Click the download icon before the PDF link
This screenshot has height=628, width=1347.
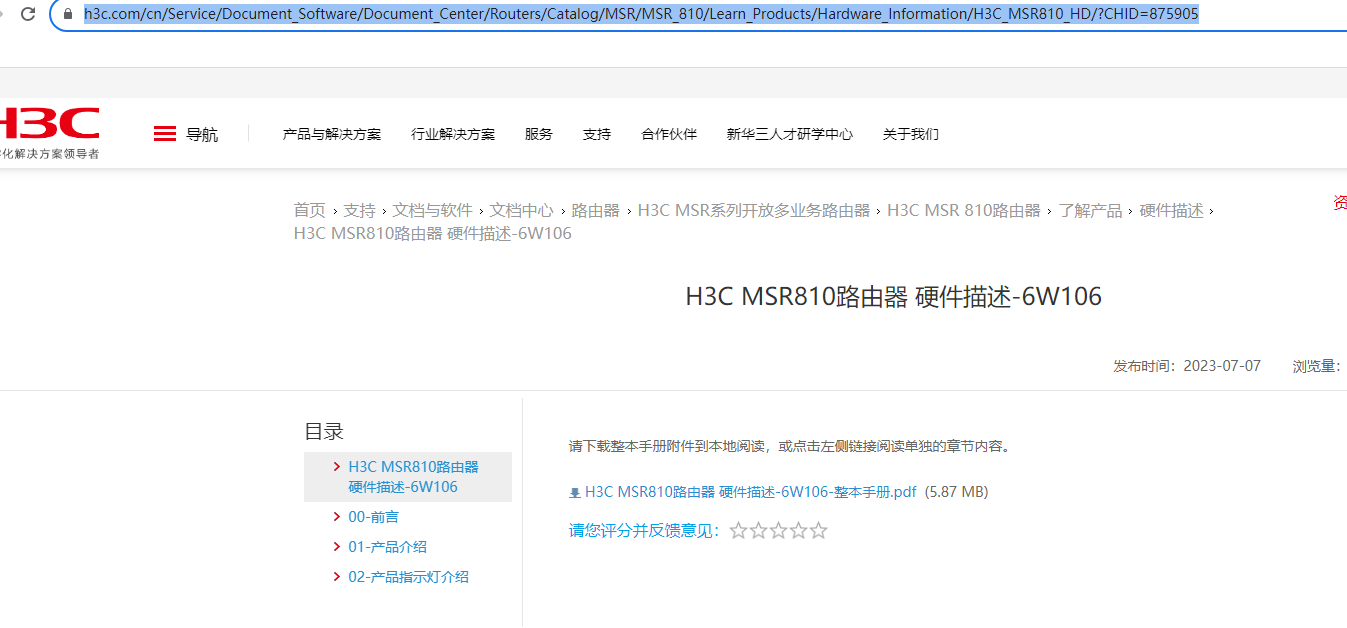(574, 493)
